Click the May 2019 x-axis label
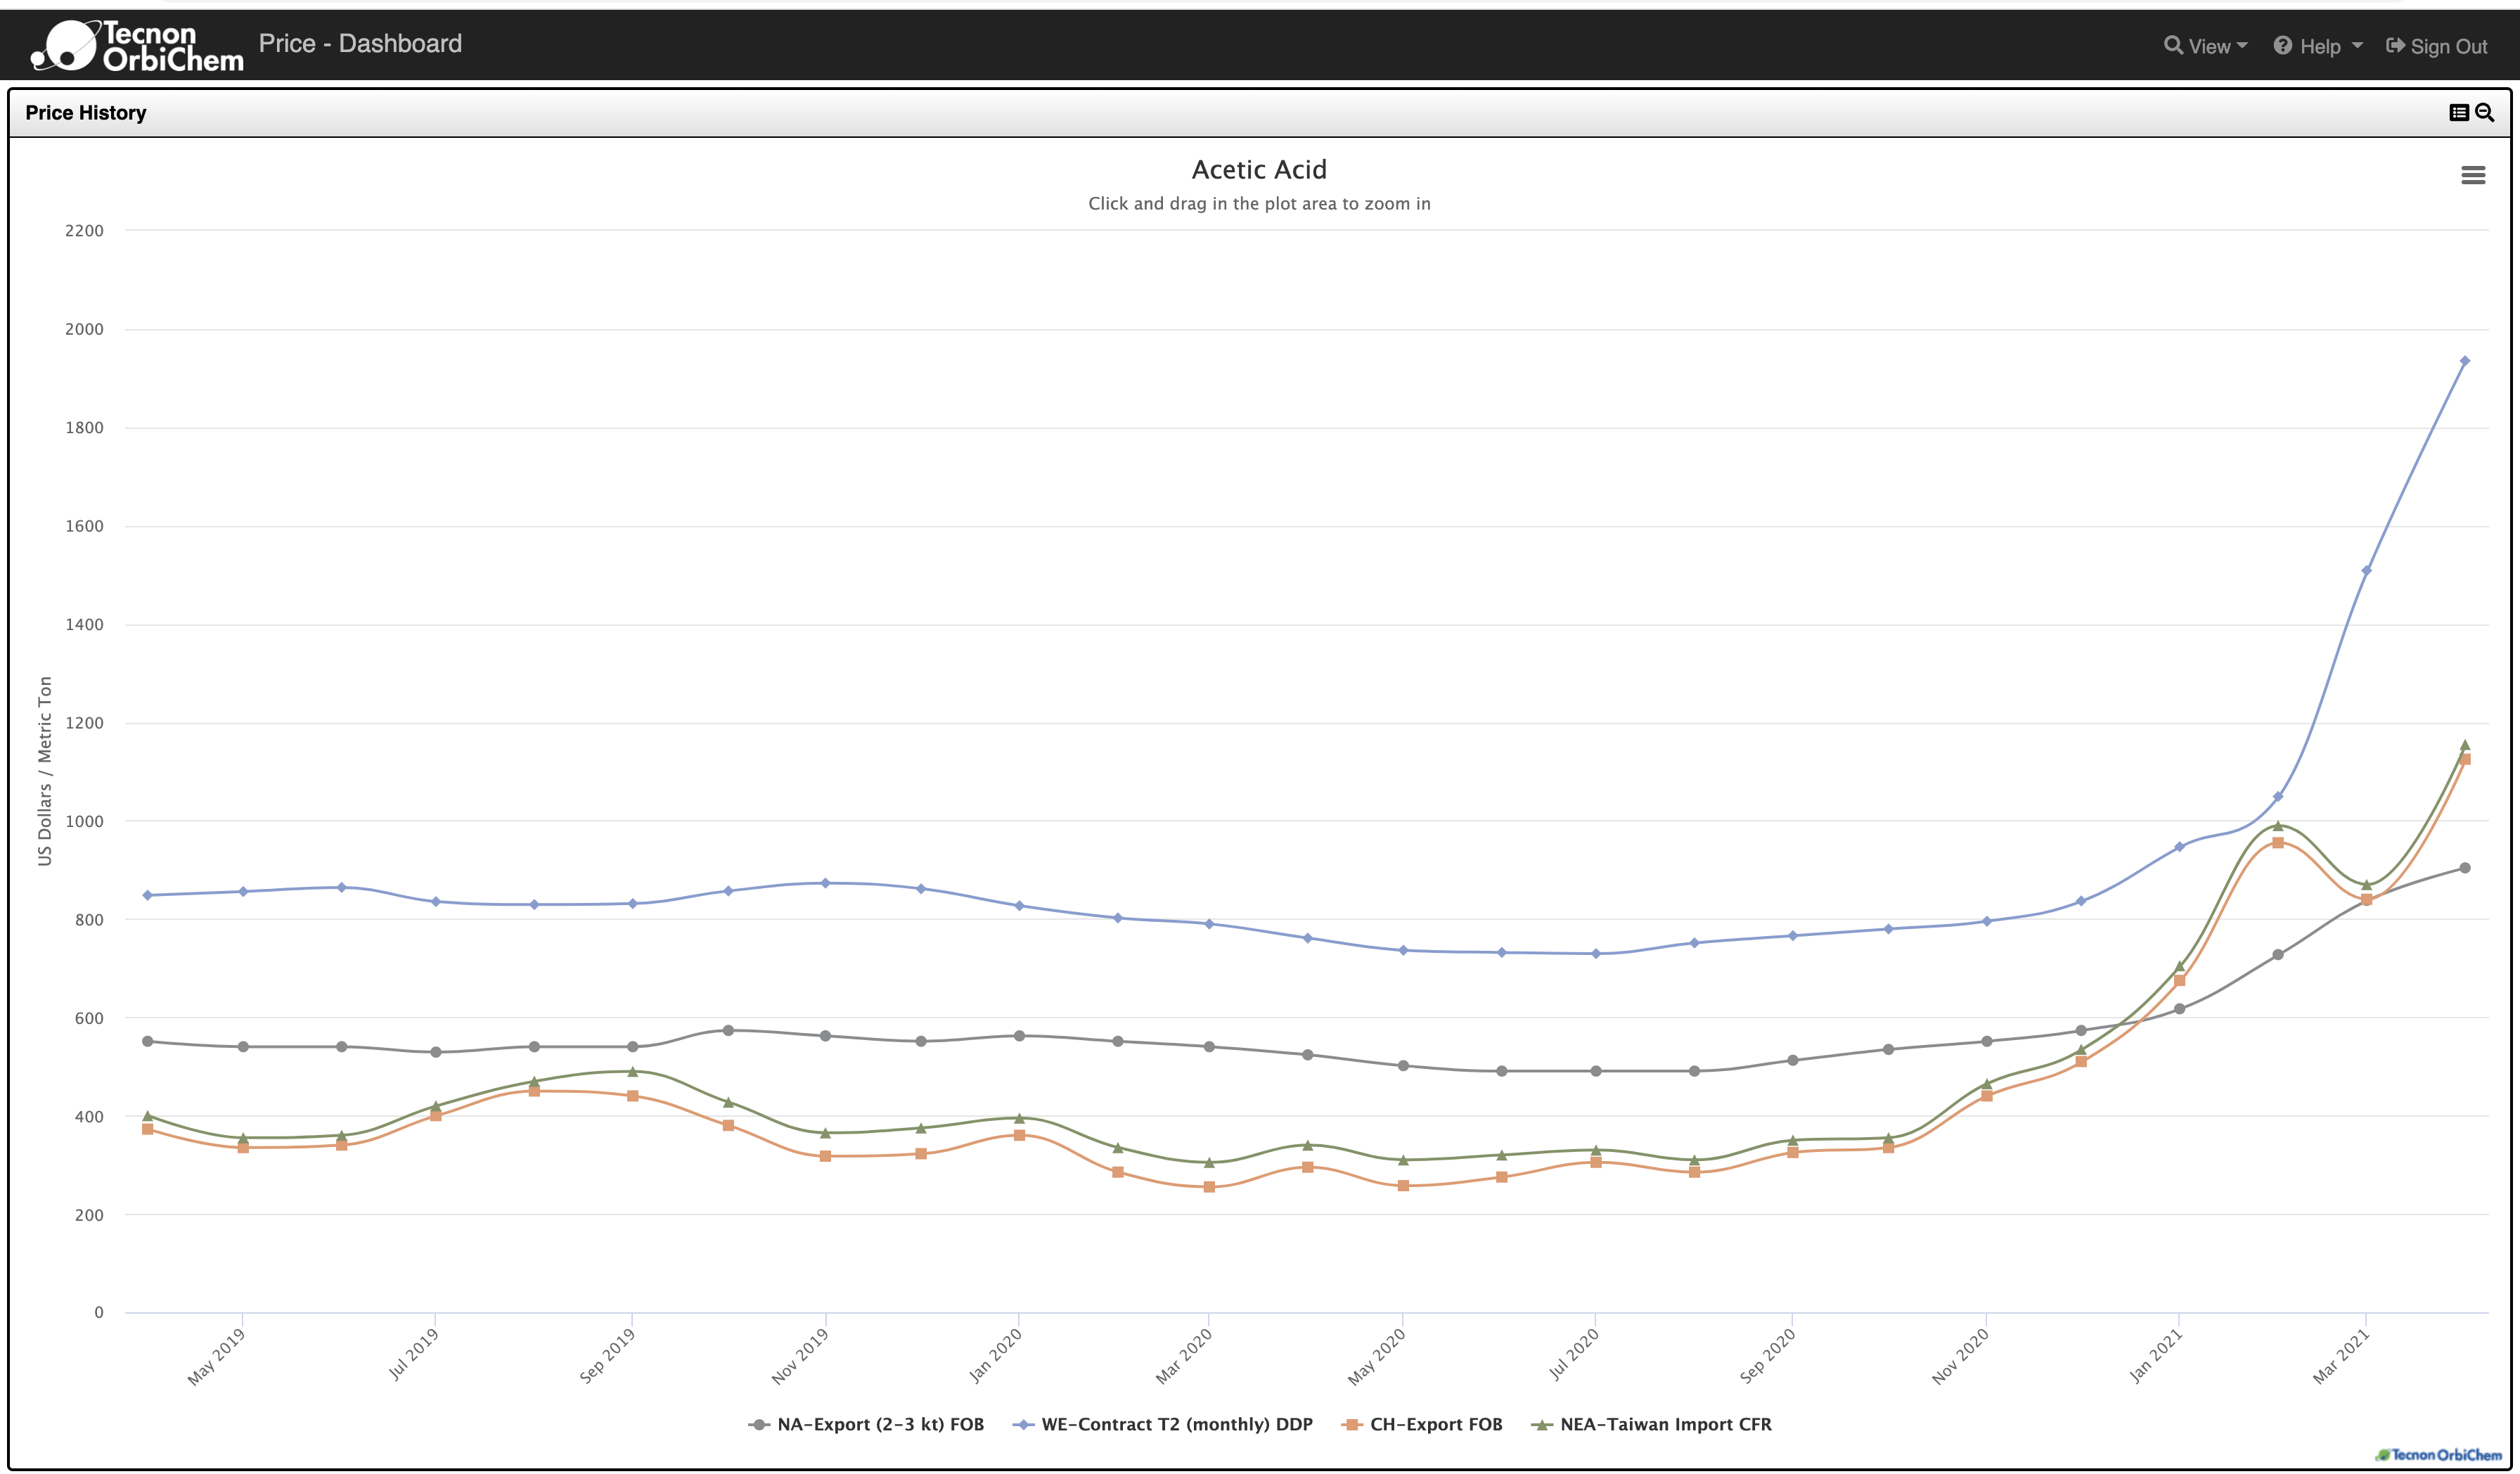Viewport: 2520px width, 1474px height. (216, 1357)
